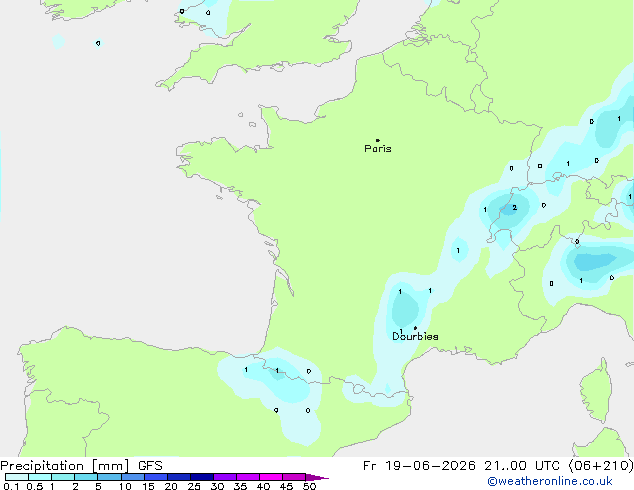Screen dimensions: 634x490
Task: Pick the 35–40 mm violet legend swatch
Action: [248, 477]
